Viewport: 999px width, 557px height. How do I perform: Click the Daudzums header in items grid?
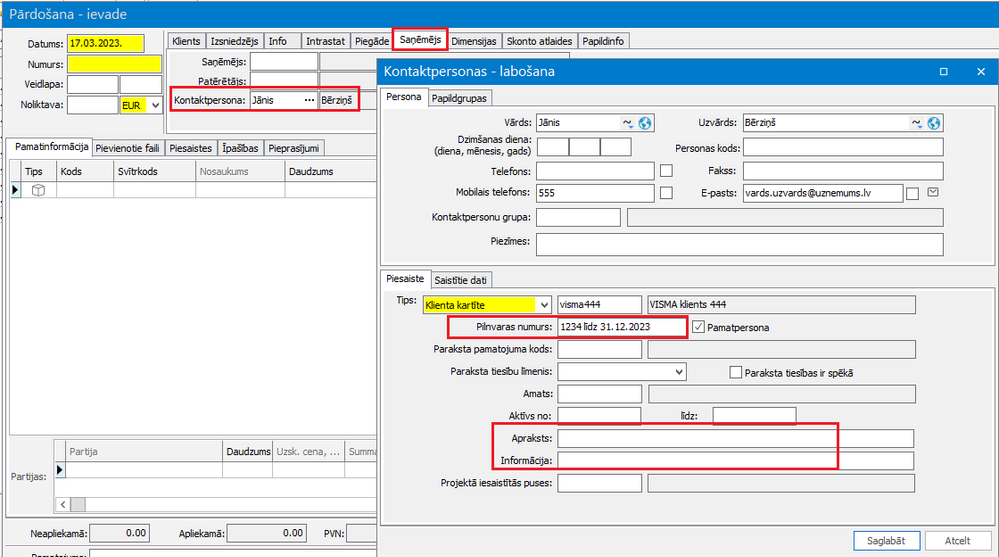tap(330, 171)
